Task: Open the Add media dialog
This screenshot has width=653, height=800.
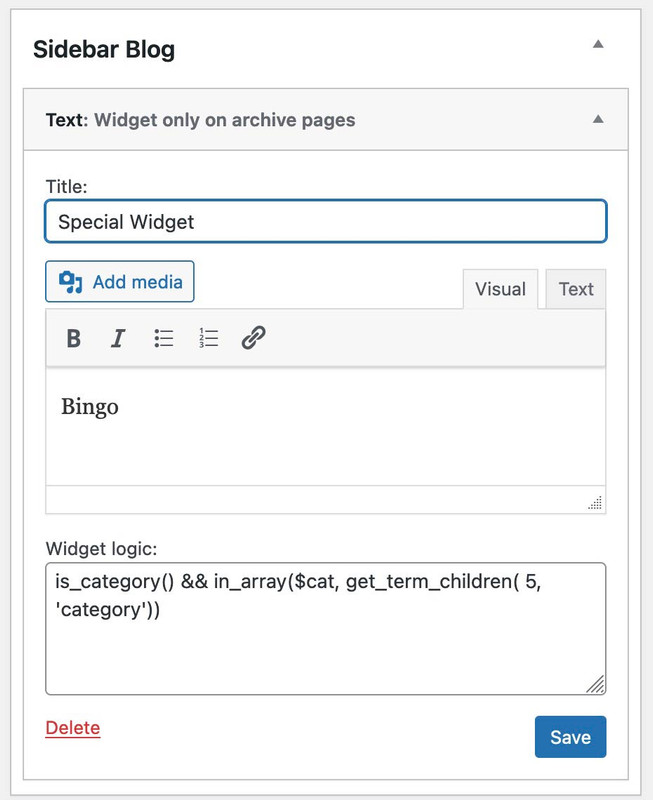Action: [120, 282]
